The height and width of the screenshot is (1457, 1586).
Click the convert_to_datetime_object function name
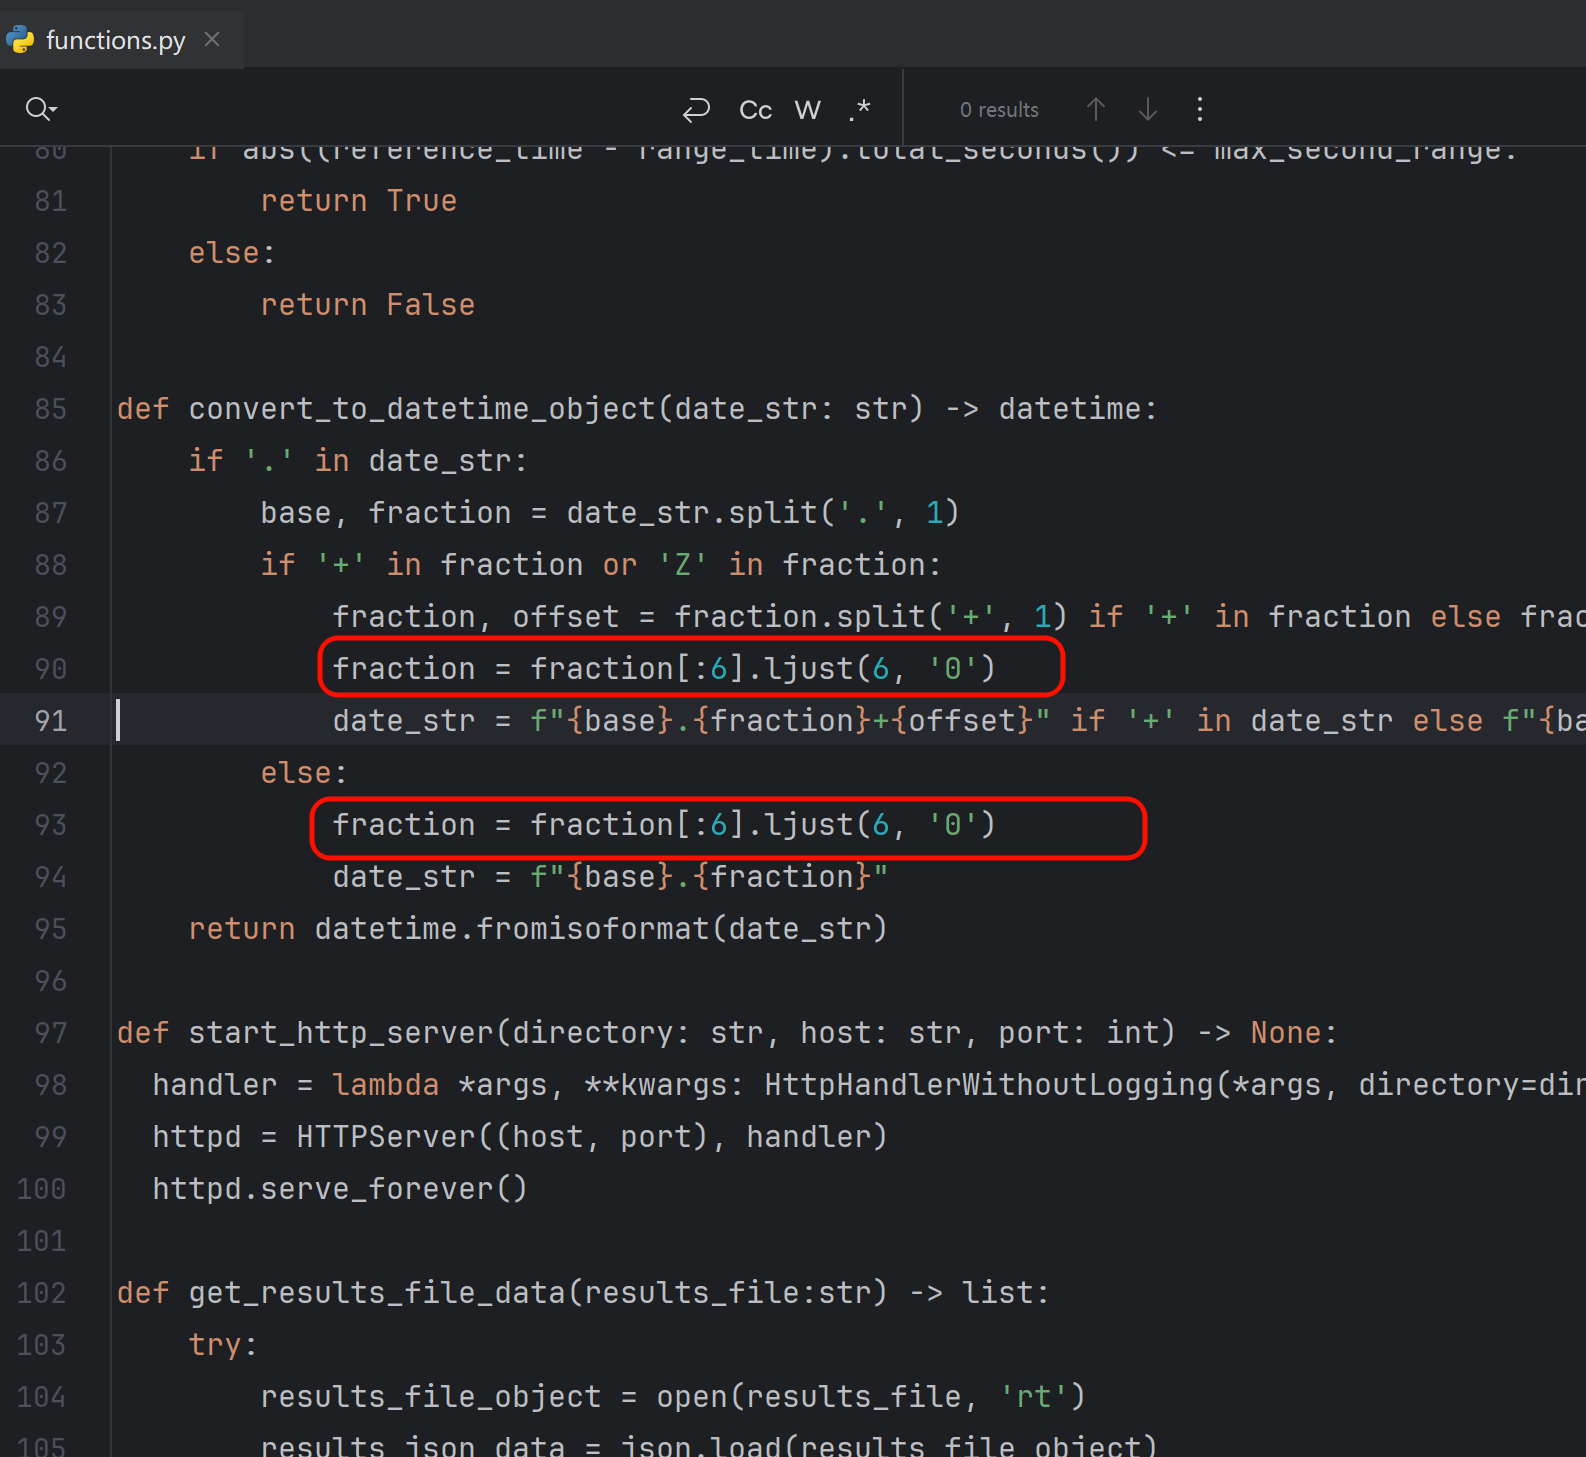(421, 409)
